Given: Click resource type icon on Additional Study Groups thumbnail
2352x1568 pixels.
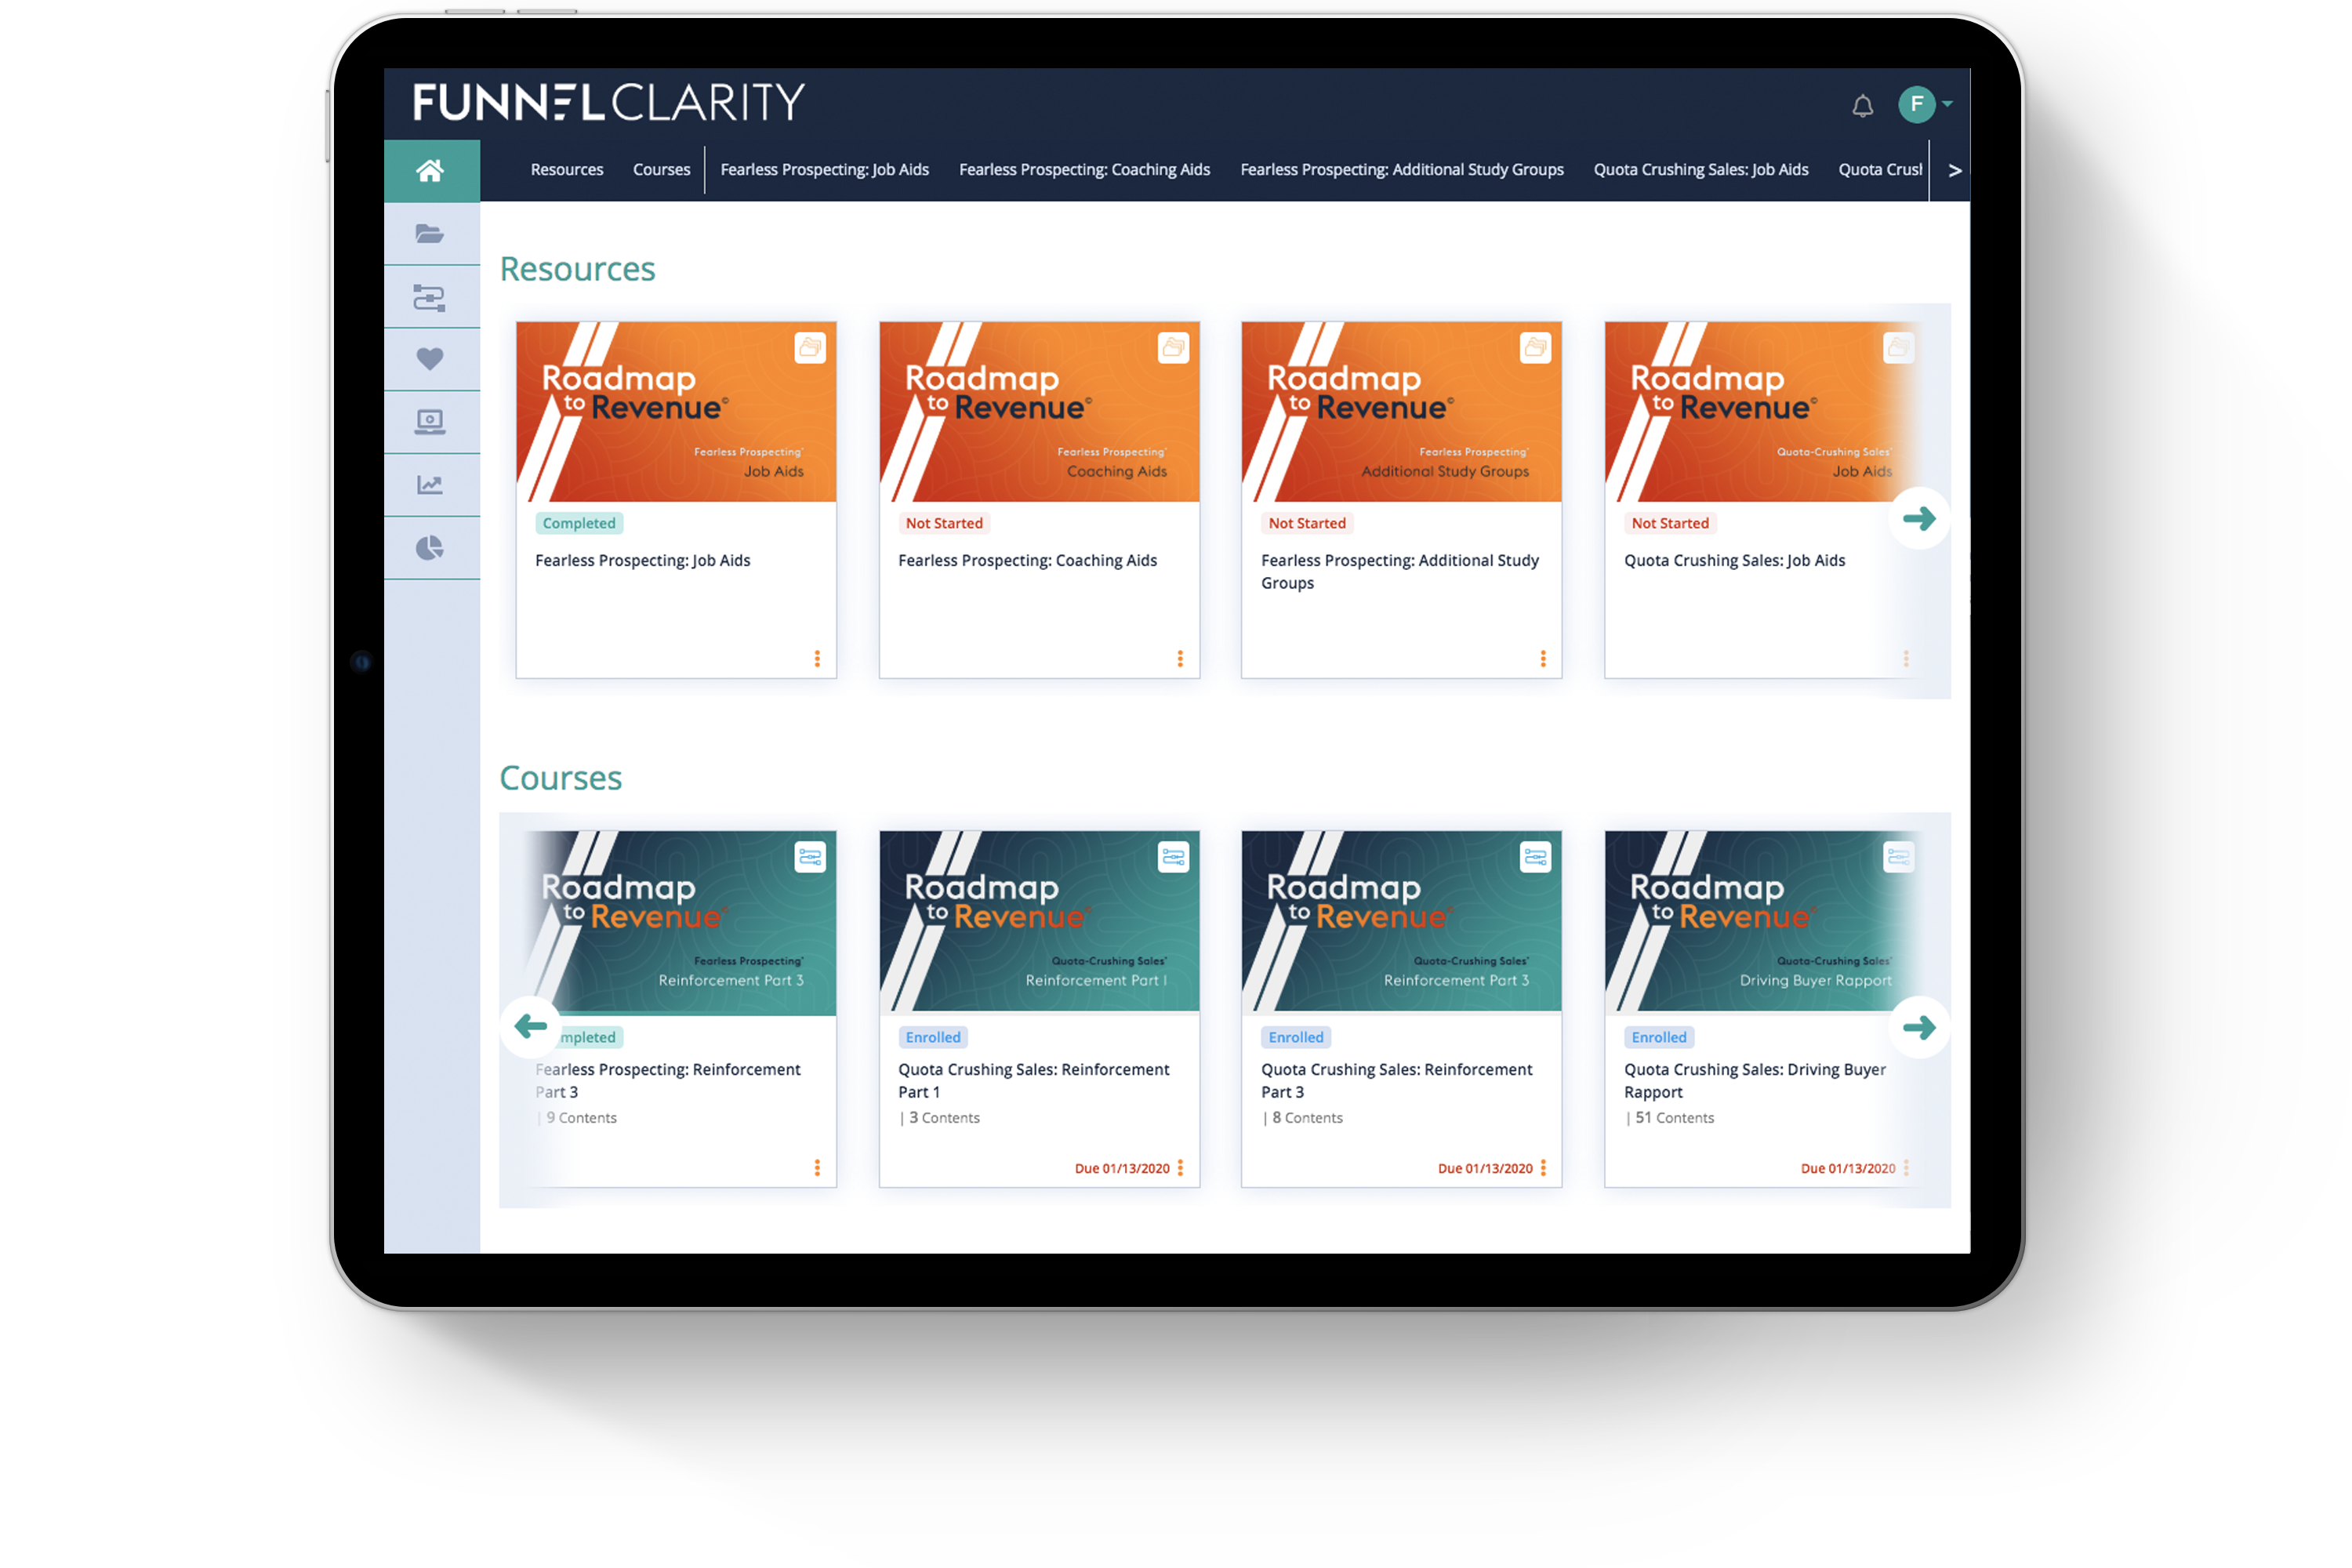Looking at the screenshot, I should (x=1535, y=348).
